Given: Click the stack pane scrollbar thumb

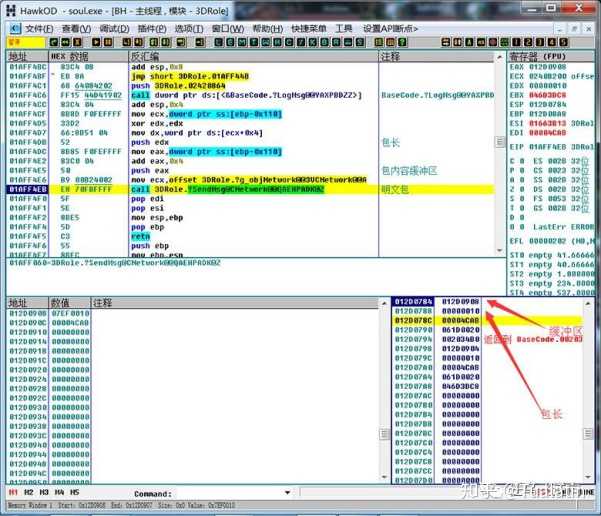Looking at the screenshot, I should (x=588, y=434).
